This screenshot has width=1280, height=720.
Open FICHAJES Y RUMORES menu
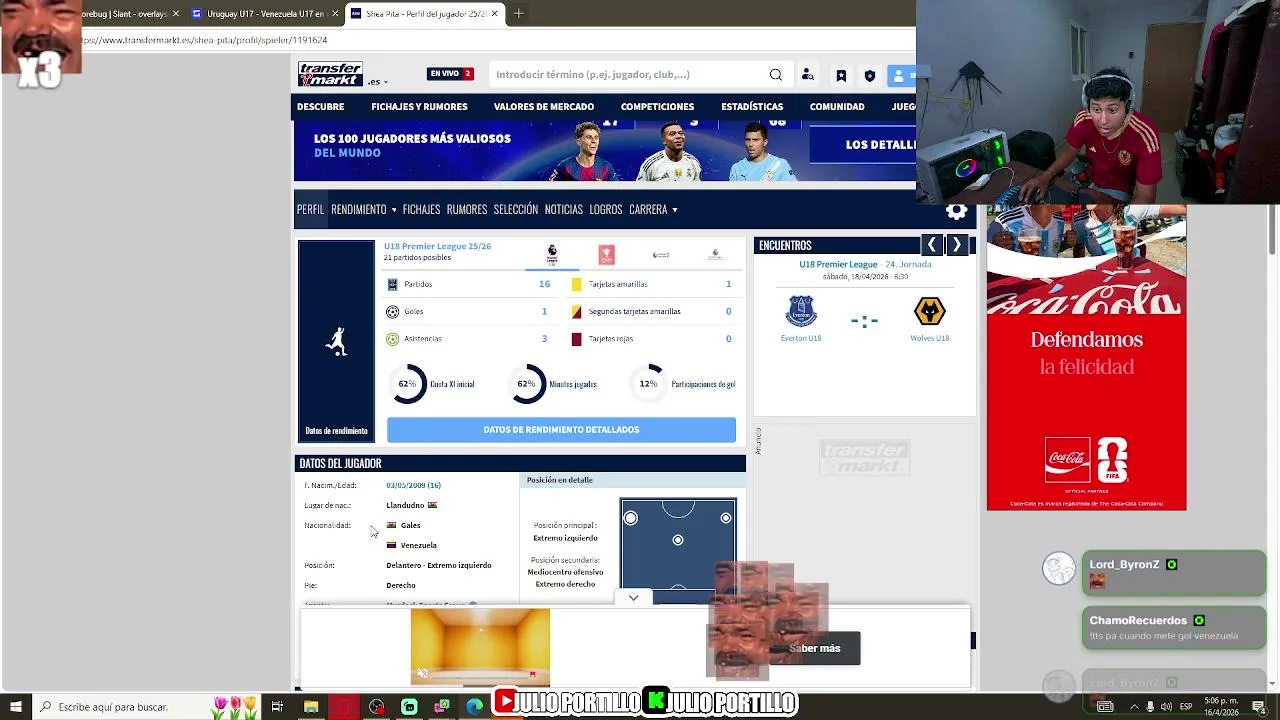pyautogui.click(x=419, y=106)
